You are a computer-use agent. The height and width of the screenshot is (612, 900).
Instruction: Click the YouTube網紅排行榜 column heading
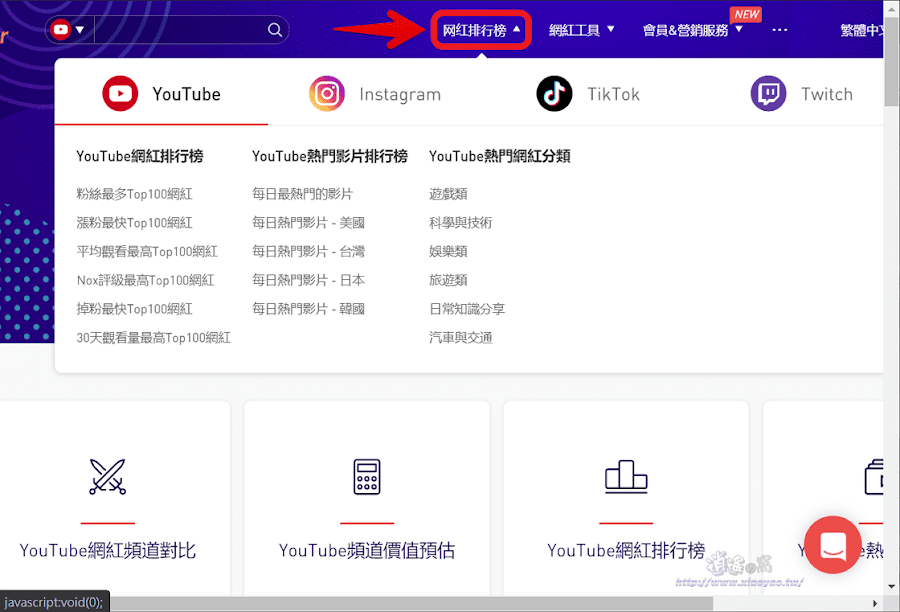pyautogui.click(x=139, y=156)
